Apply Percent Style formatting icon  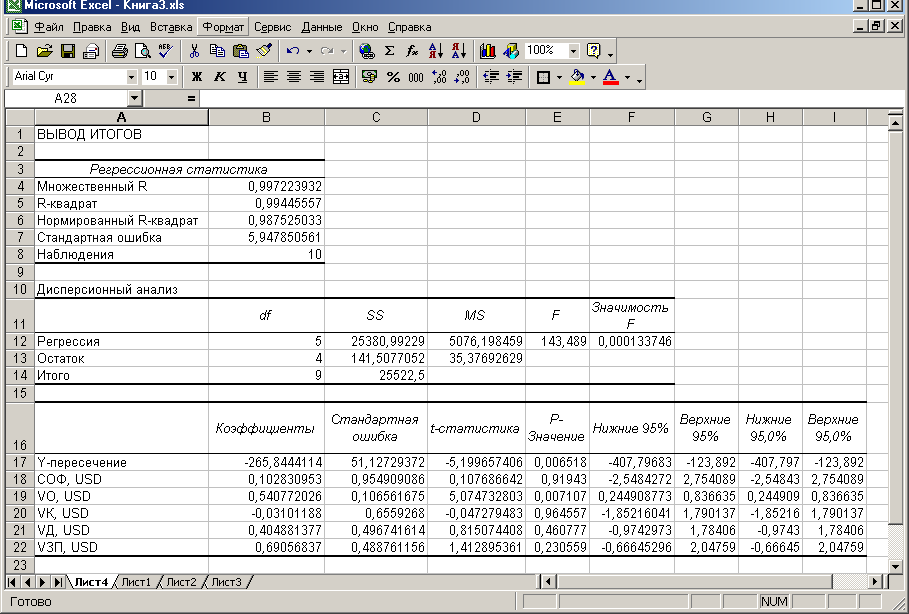click(x=393, y=76)
